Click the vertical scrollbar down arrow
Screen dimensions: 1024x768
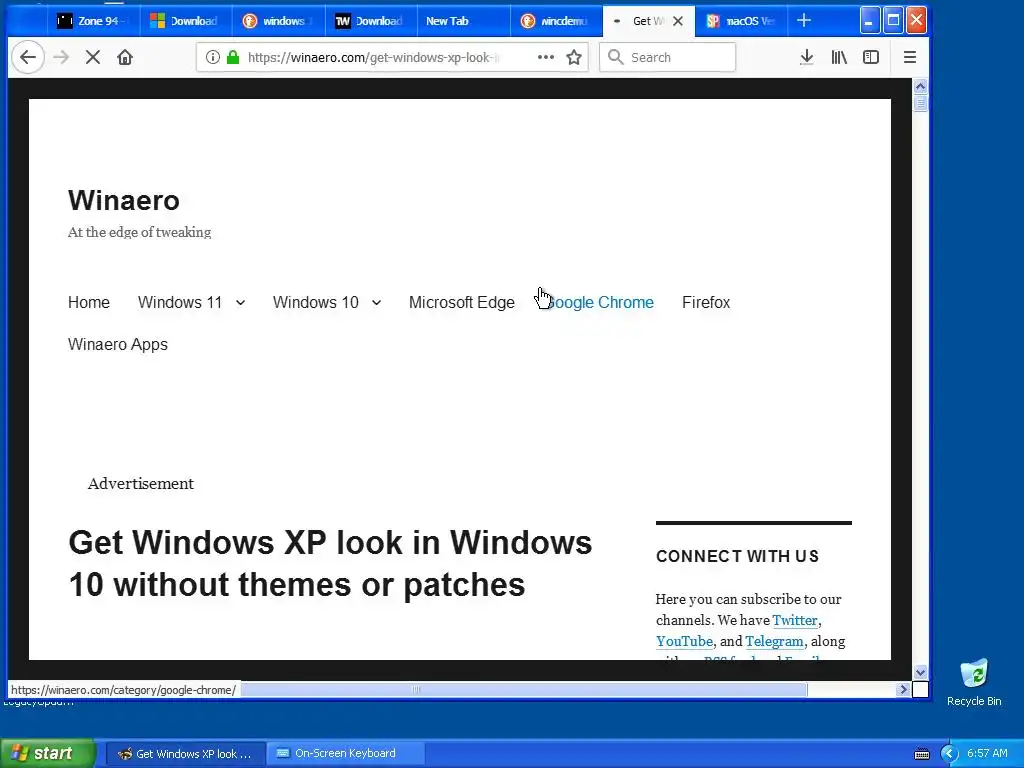[x=920, y=672]
